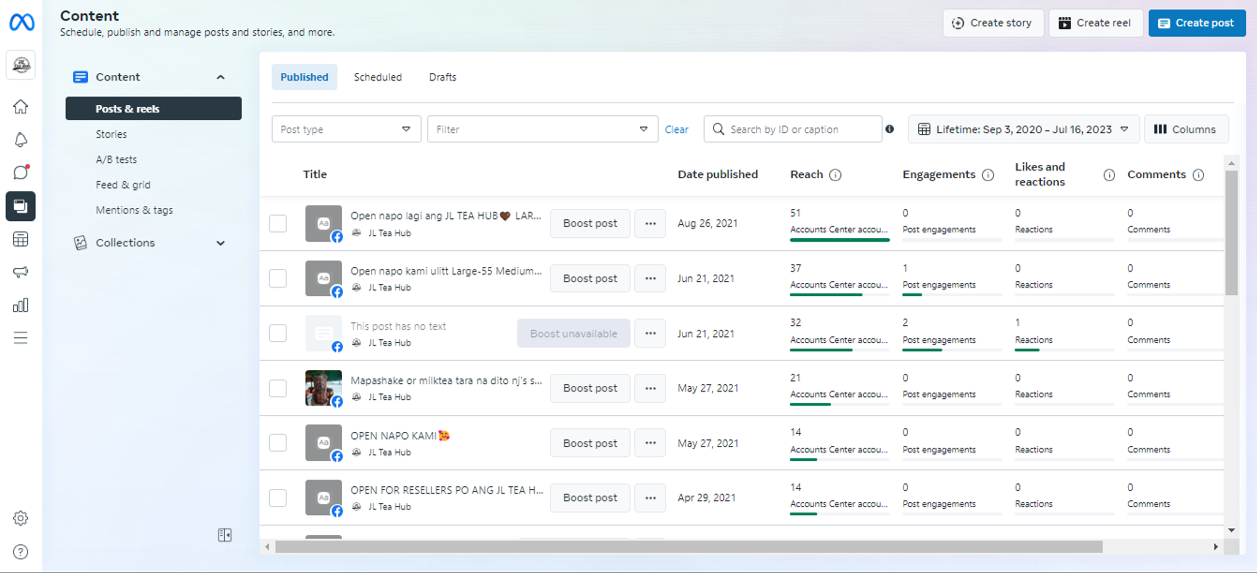Open All tools hamburger menu icon
Viewport: 1257px width, 573px height.
coord(21,338)
